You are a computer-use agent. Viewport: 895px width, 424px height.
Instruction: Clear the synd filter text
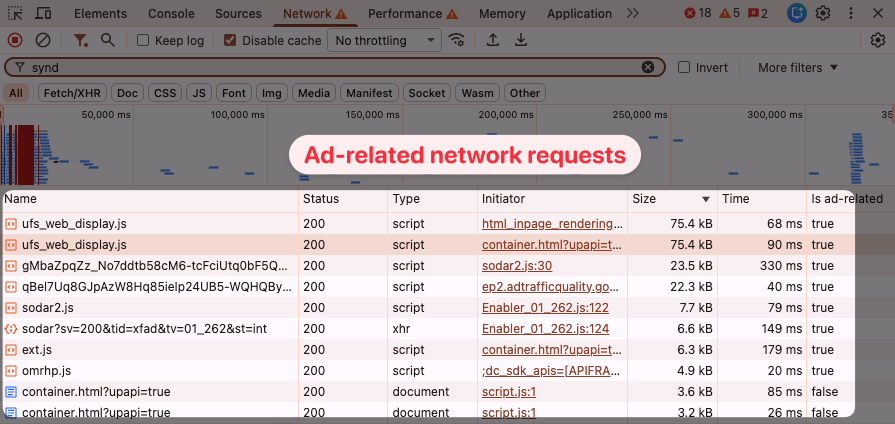pyautogui.click(x=648, y=67)
